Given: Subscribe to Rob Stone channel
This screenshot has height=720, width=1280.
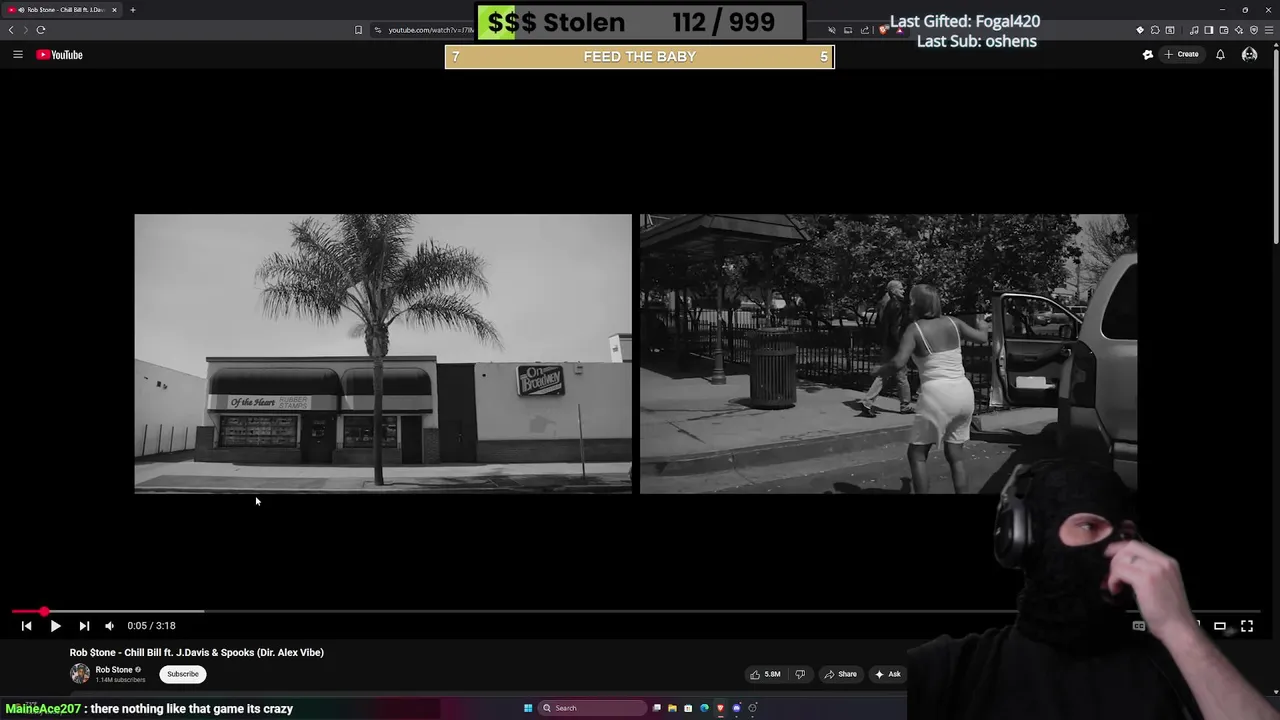Looking at the screenshot, I should pos(182,674).
